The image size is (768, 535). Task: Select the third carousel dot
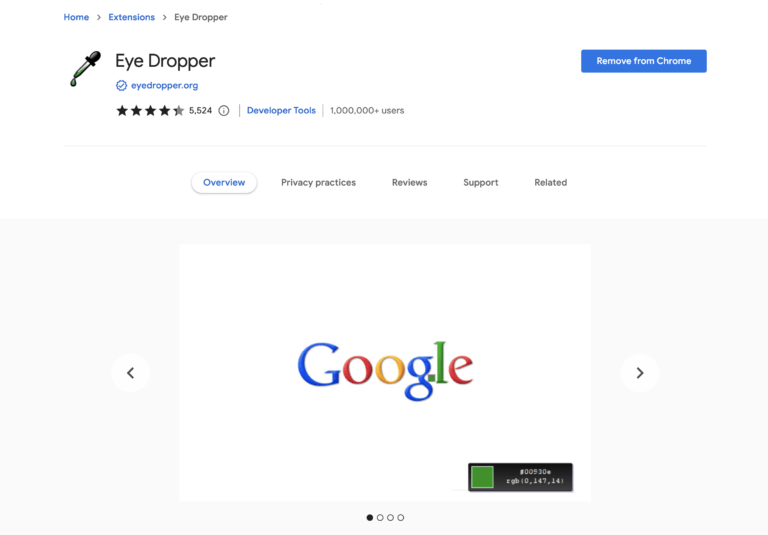pos(390,517)
